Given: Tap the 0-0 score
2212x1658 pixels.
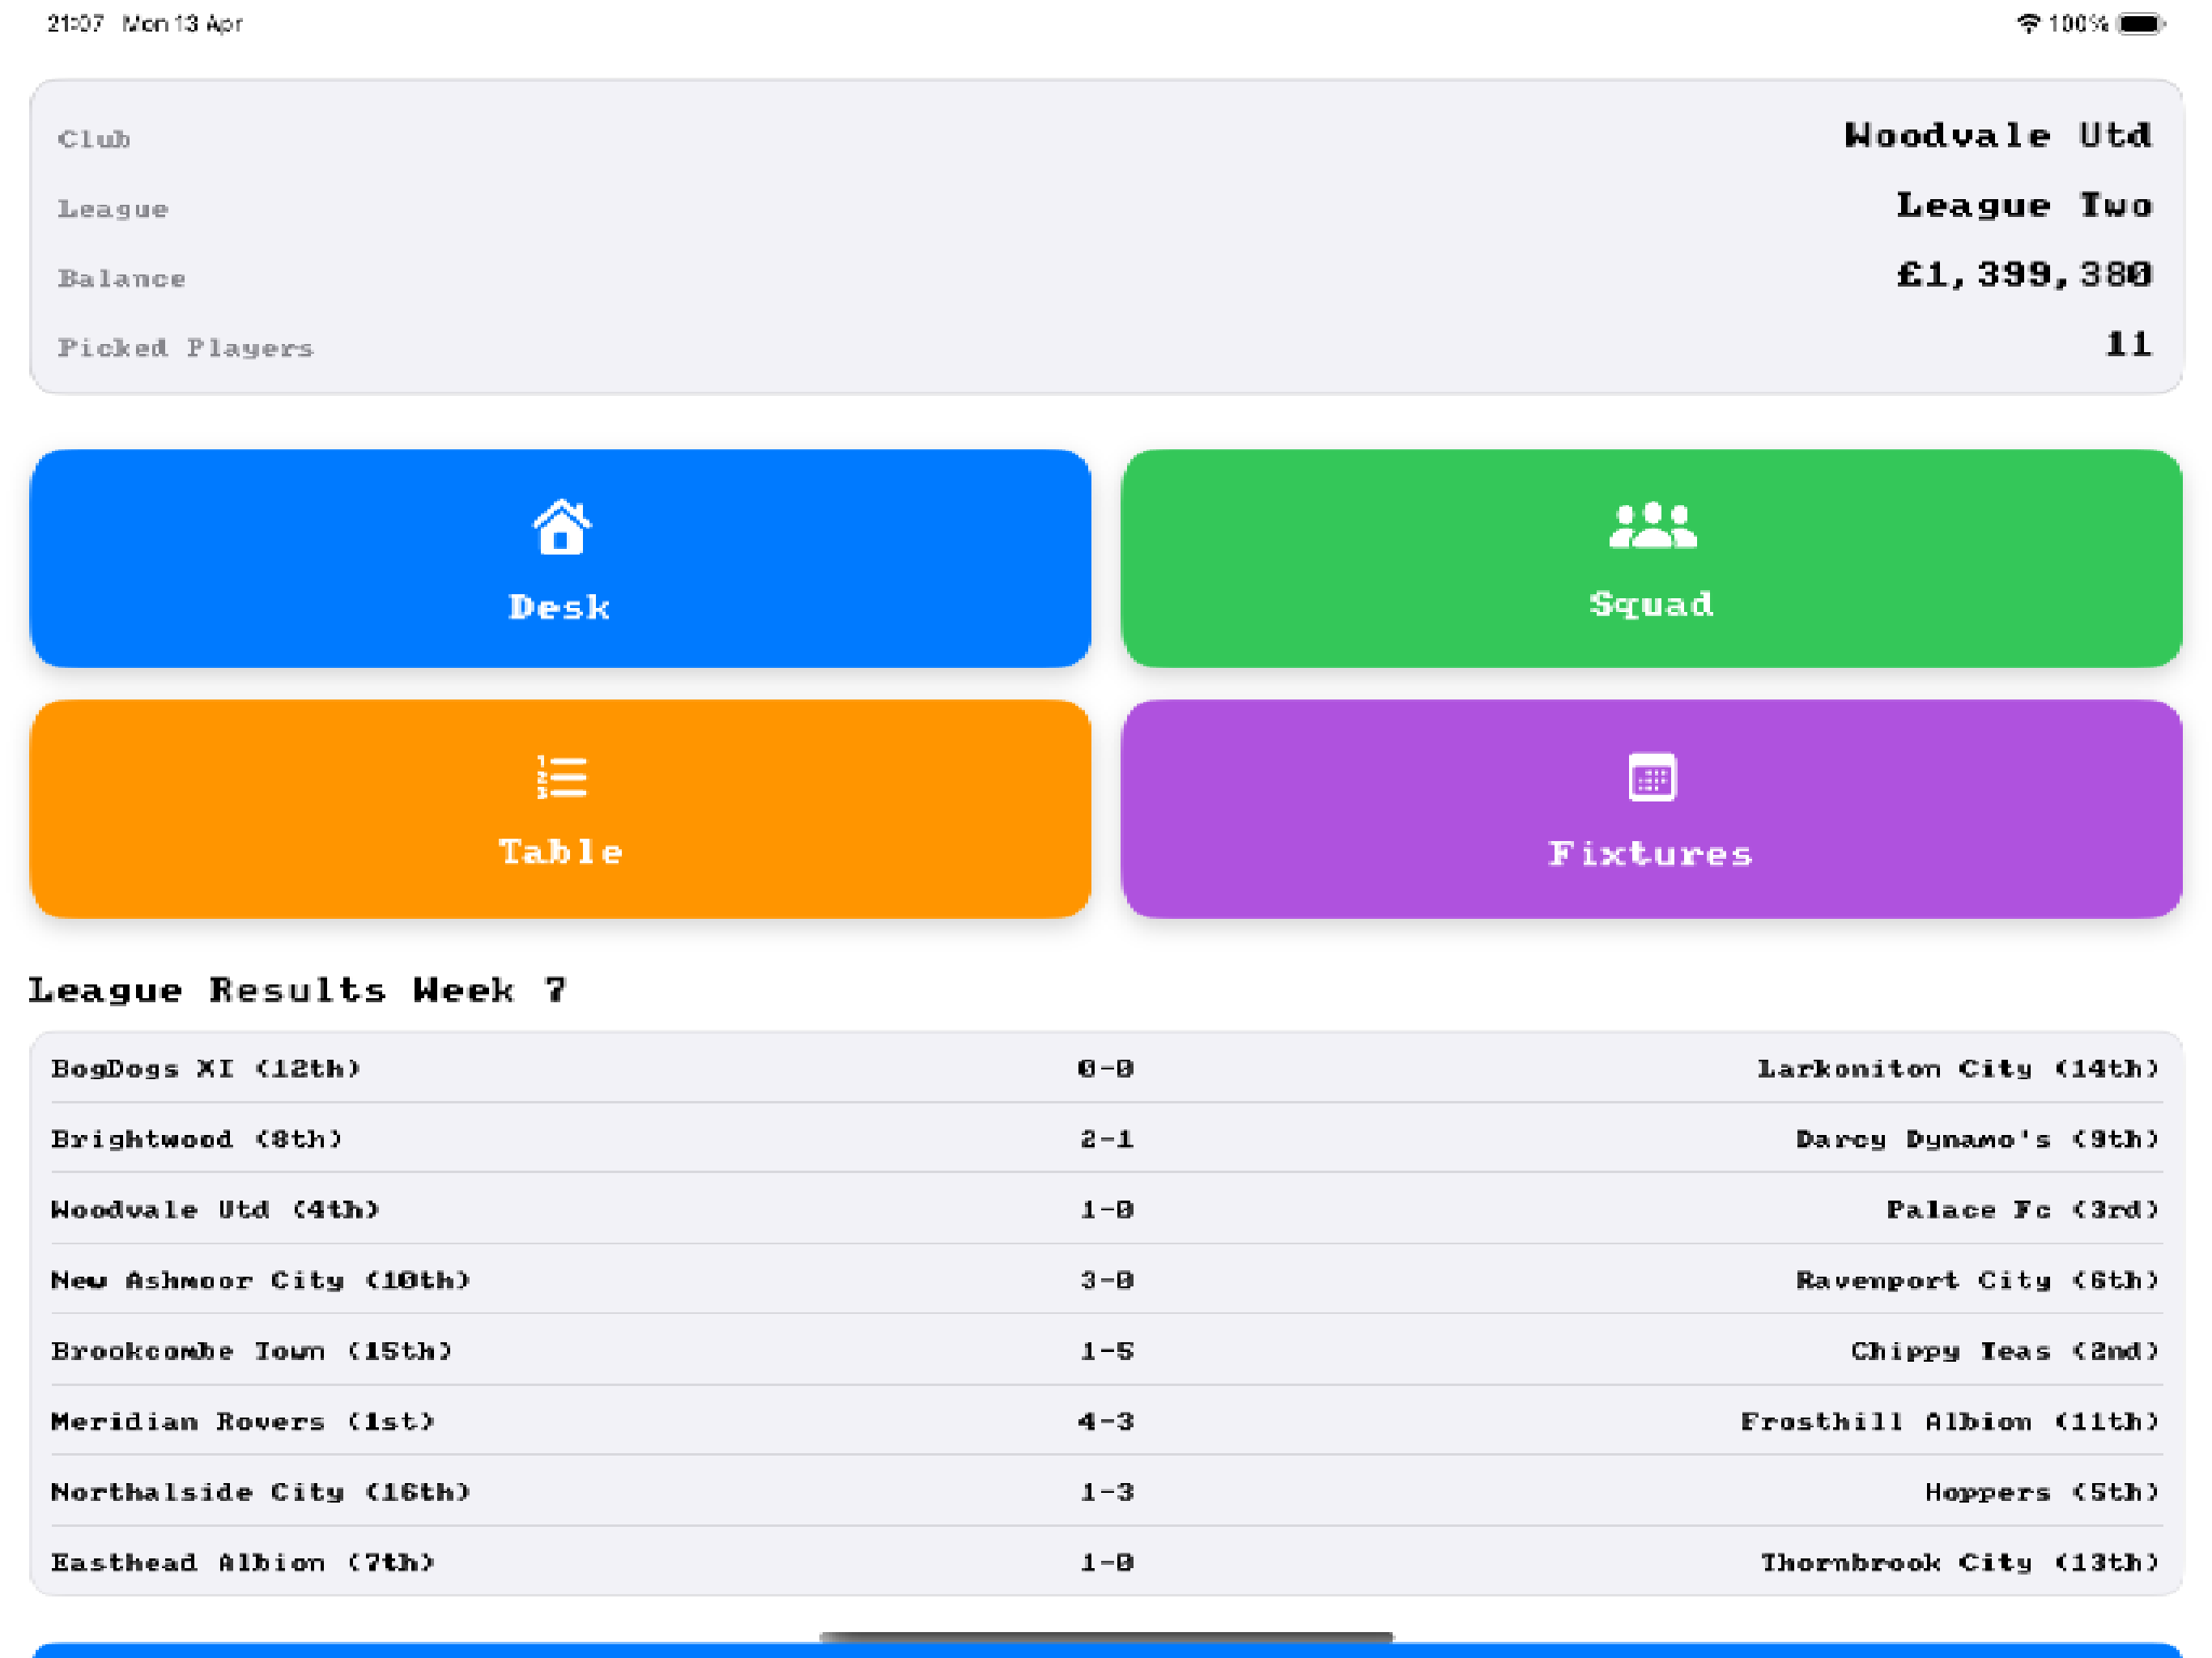Looking at the screenshot, I should point(1106,1068).
